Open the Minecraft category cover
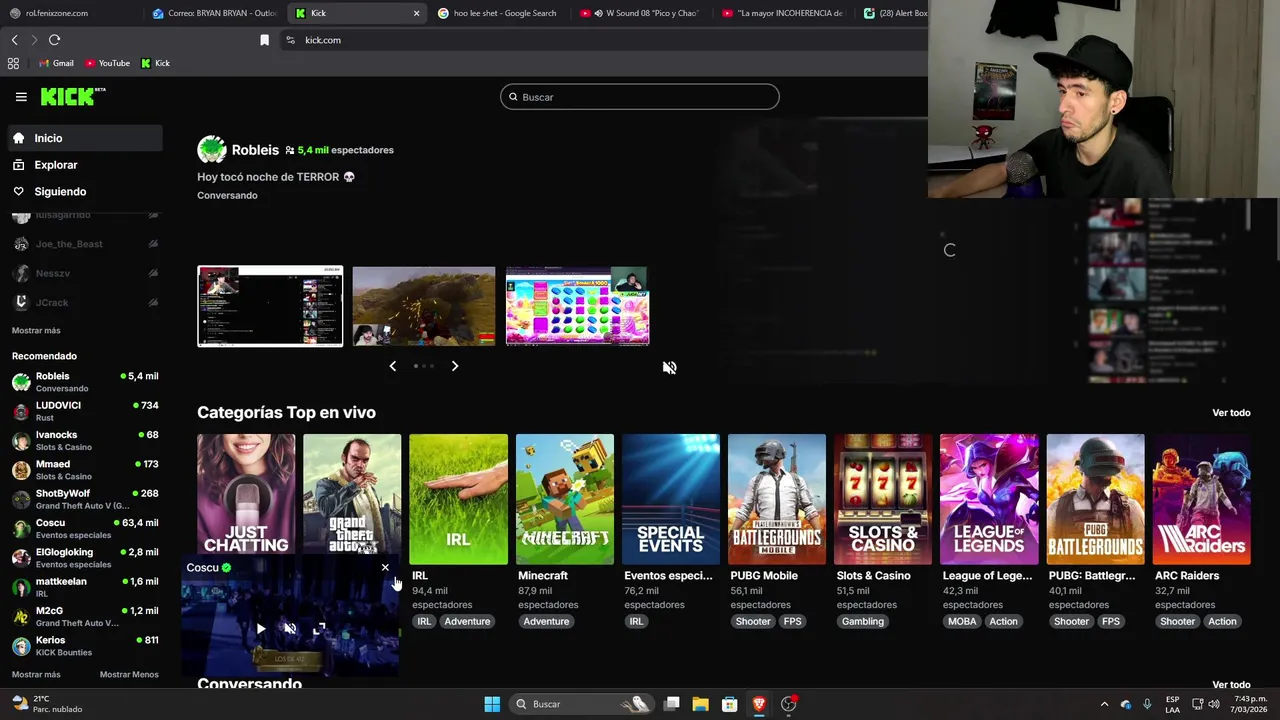The height and width of the screenshot is (720, 1280). [565, 499]
